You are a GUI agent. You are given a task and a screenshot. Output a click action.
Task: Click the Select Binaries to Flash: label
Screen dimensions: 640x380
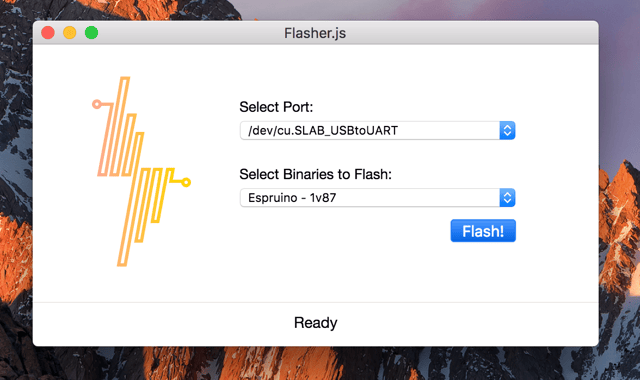[x=316, y=174]
